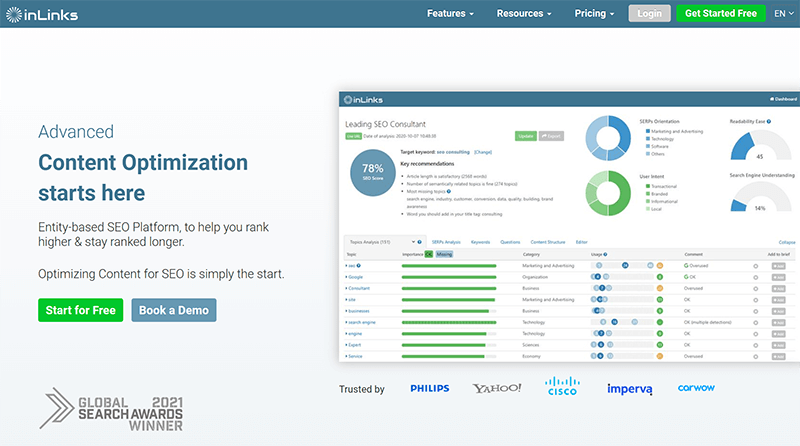The height and width of the screenshot is (446, 800).
Task: Click the carwow logo
Action: pyautogui.click(x=696, y=388)
